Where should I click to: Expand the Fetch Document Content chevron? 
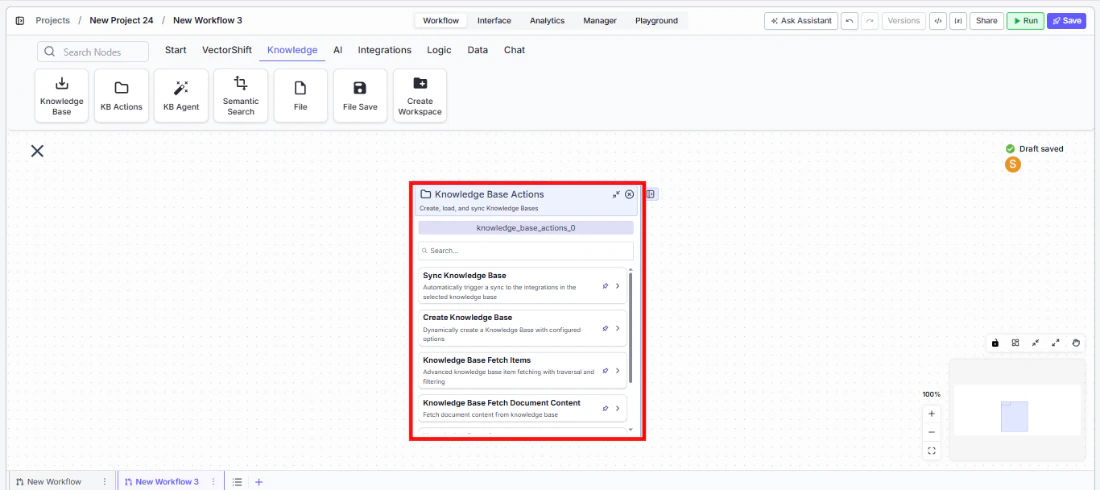[617, 409]
